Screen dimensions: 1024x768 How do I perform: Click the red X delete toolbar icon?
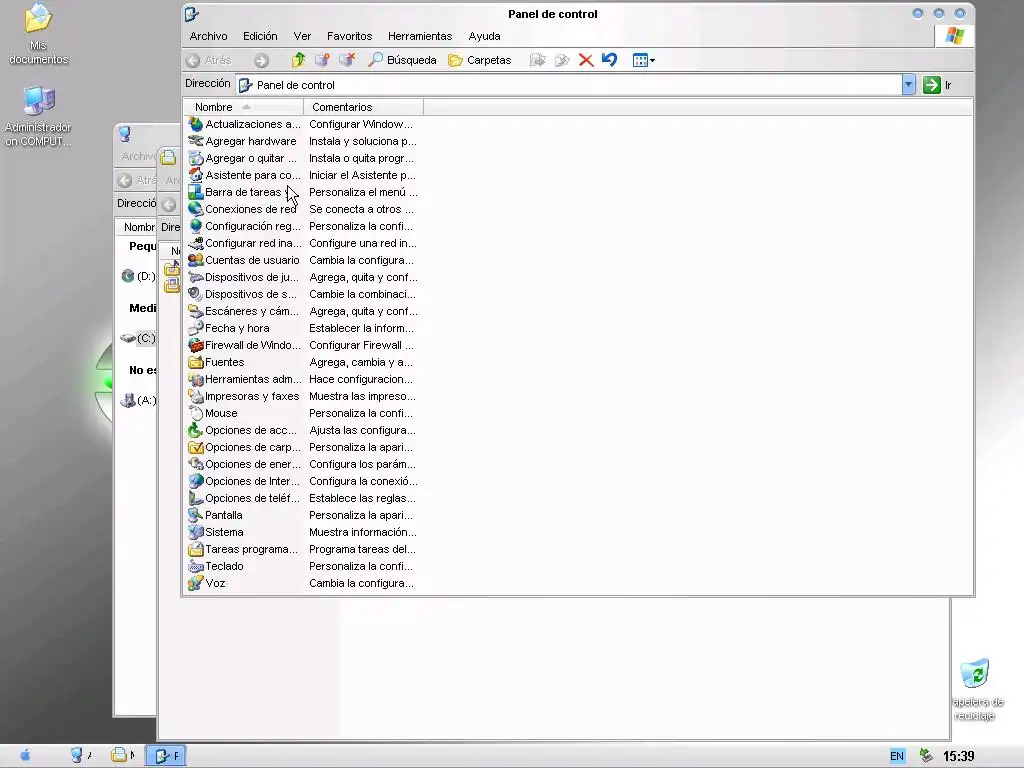586,60
